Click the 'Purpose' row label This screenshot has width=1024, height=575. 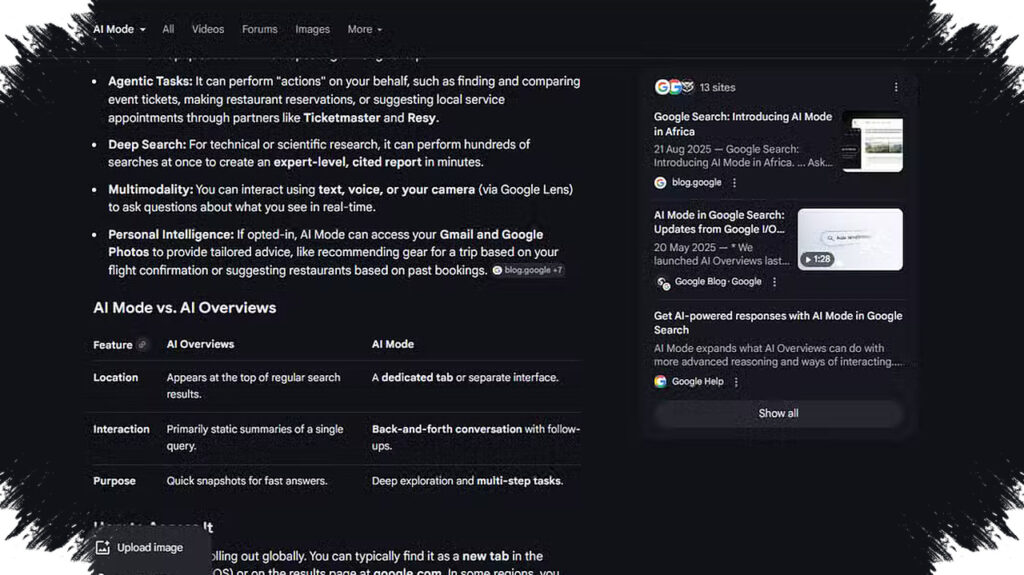point(114,481)
